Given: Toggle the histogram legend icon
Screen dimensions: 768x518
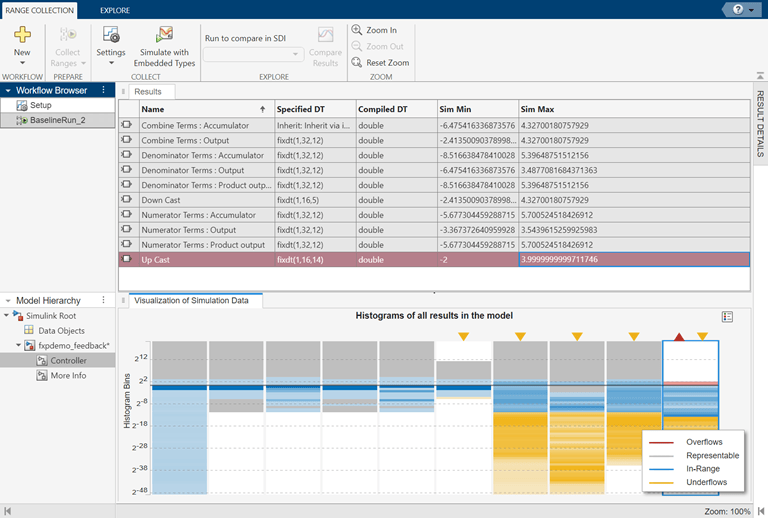Looking at the screenshot, I should pyautogui.click(x=727, y=317).
